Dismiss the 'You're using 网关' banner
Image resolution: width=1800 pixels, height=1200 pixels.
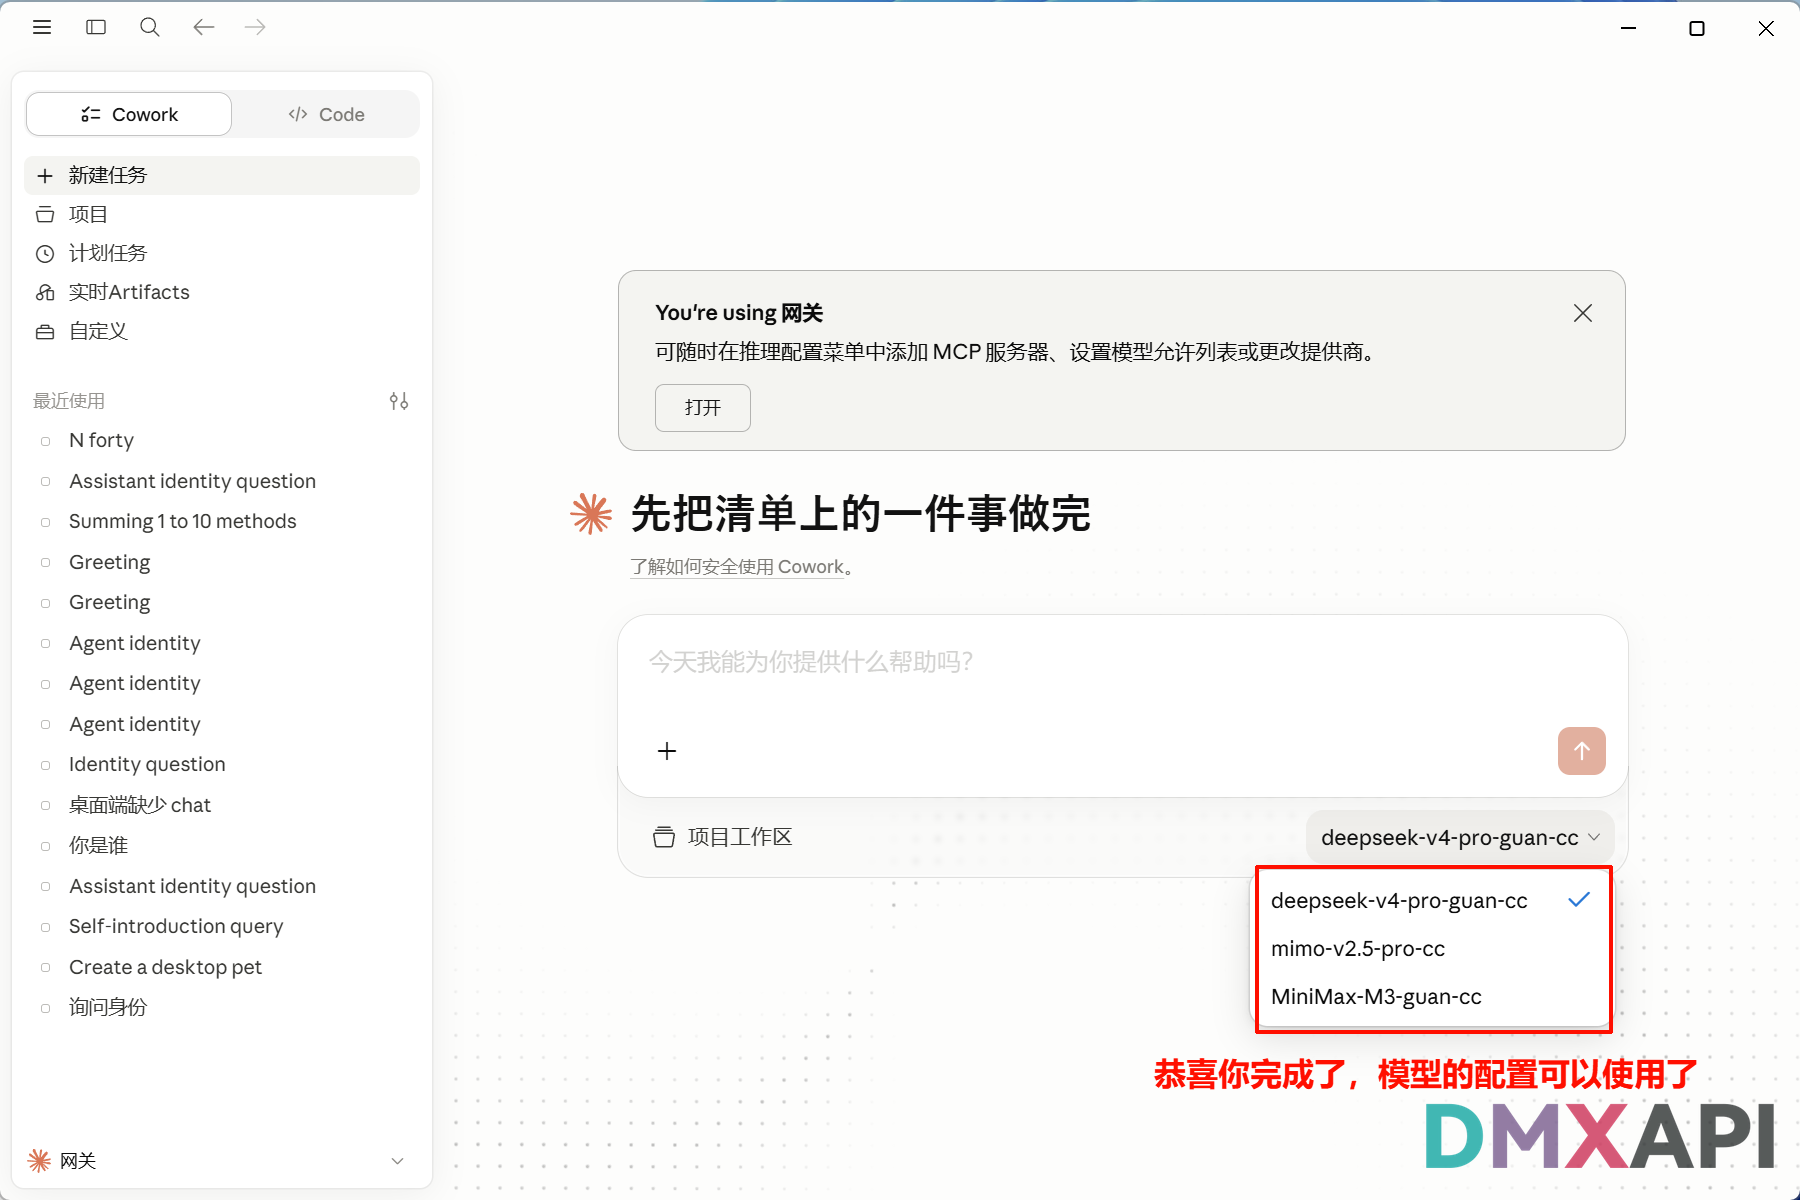click(1583, 313)
